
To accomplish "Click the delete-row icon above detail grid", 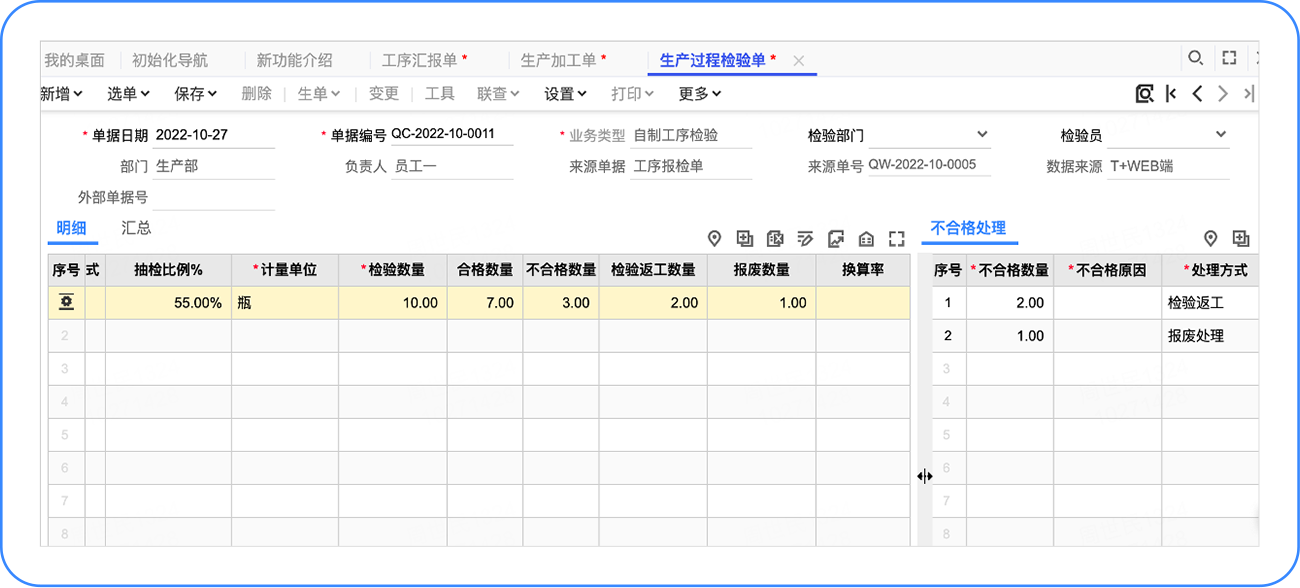I will pyautogui.click(x=774, y=238).
